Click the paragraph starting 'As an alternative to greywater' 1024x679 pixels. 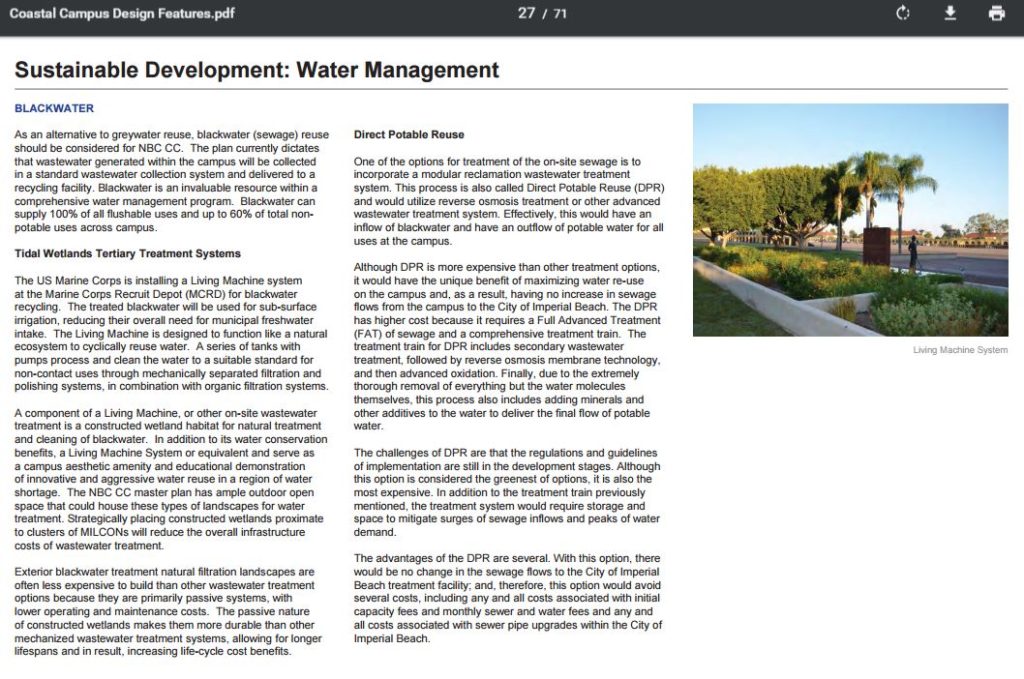coord(171,180)
